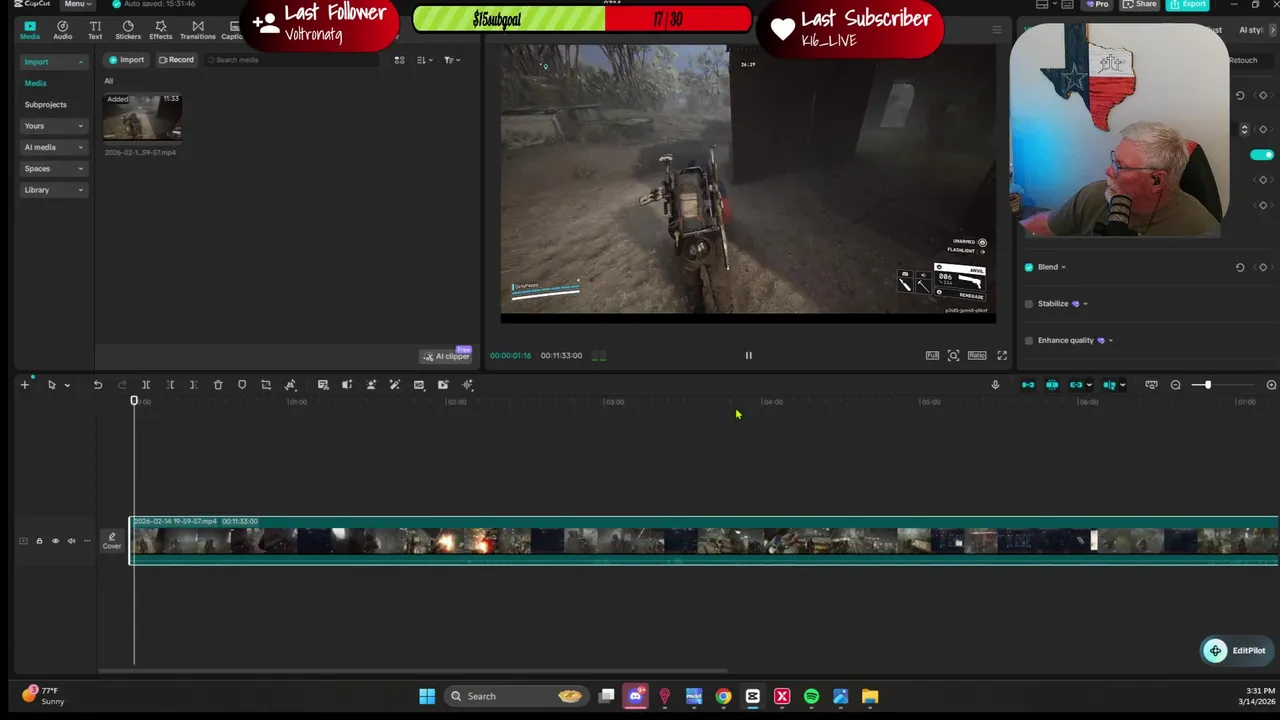Open the Transitions tab
This screenshot has height=720, width=1280.
click(198, 30)
